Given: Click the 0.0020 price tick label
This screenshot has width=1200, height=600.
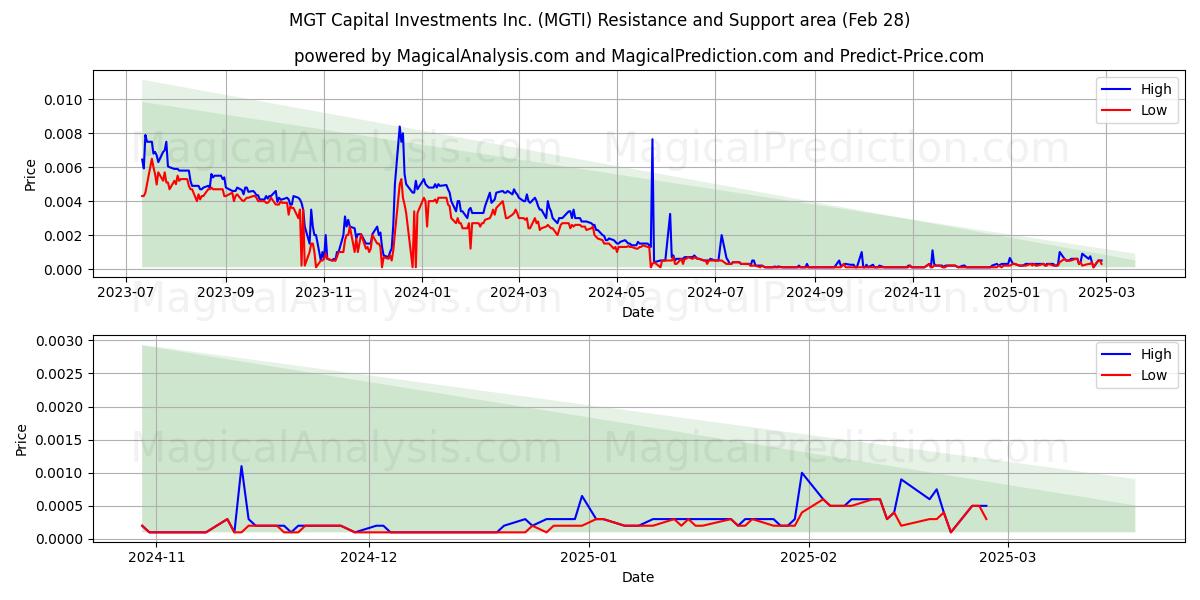Looking at the screenshot, I should pyautogui.click(x=61, y=407).
